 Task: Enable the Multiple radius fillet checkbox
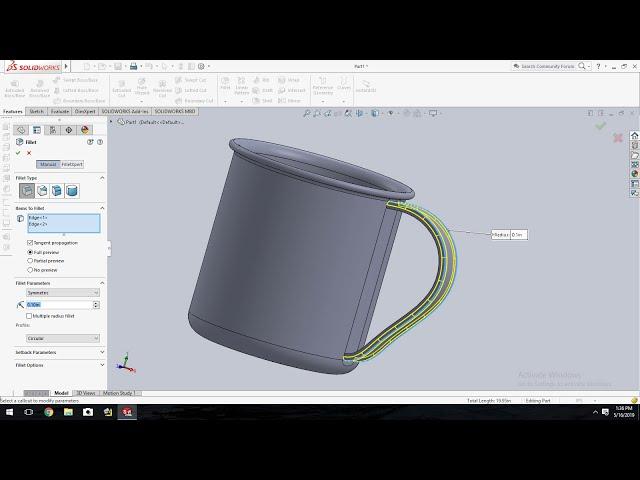click(x=30, y=316)
